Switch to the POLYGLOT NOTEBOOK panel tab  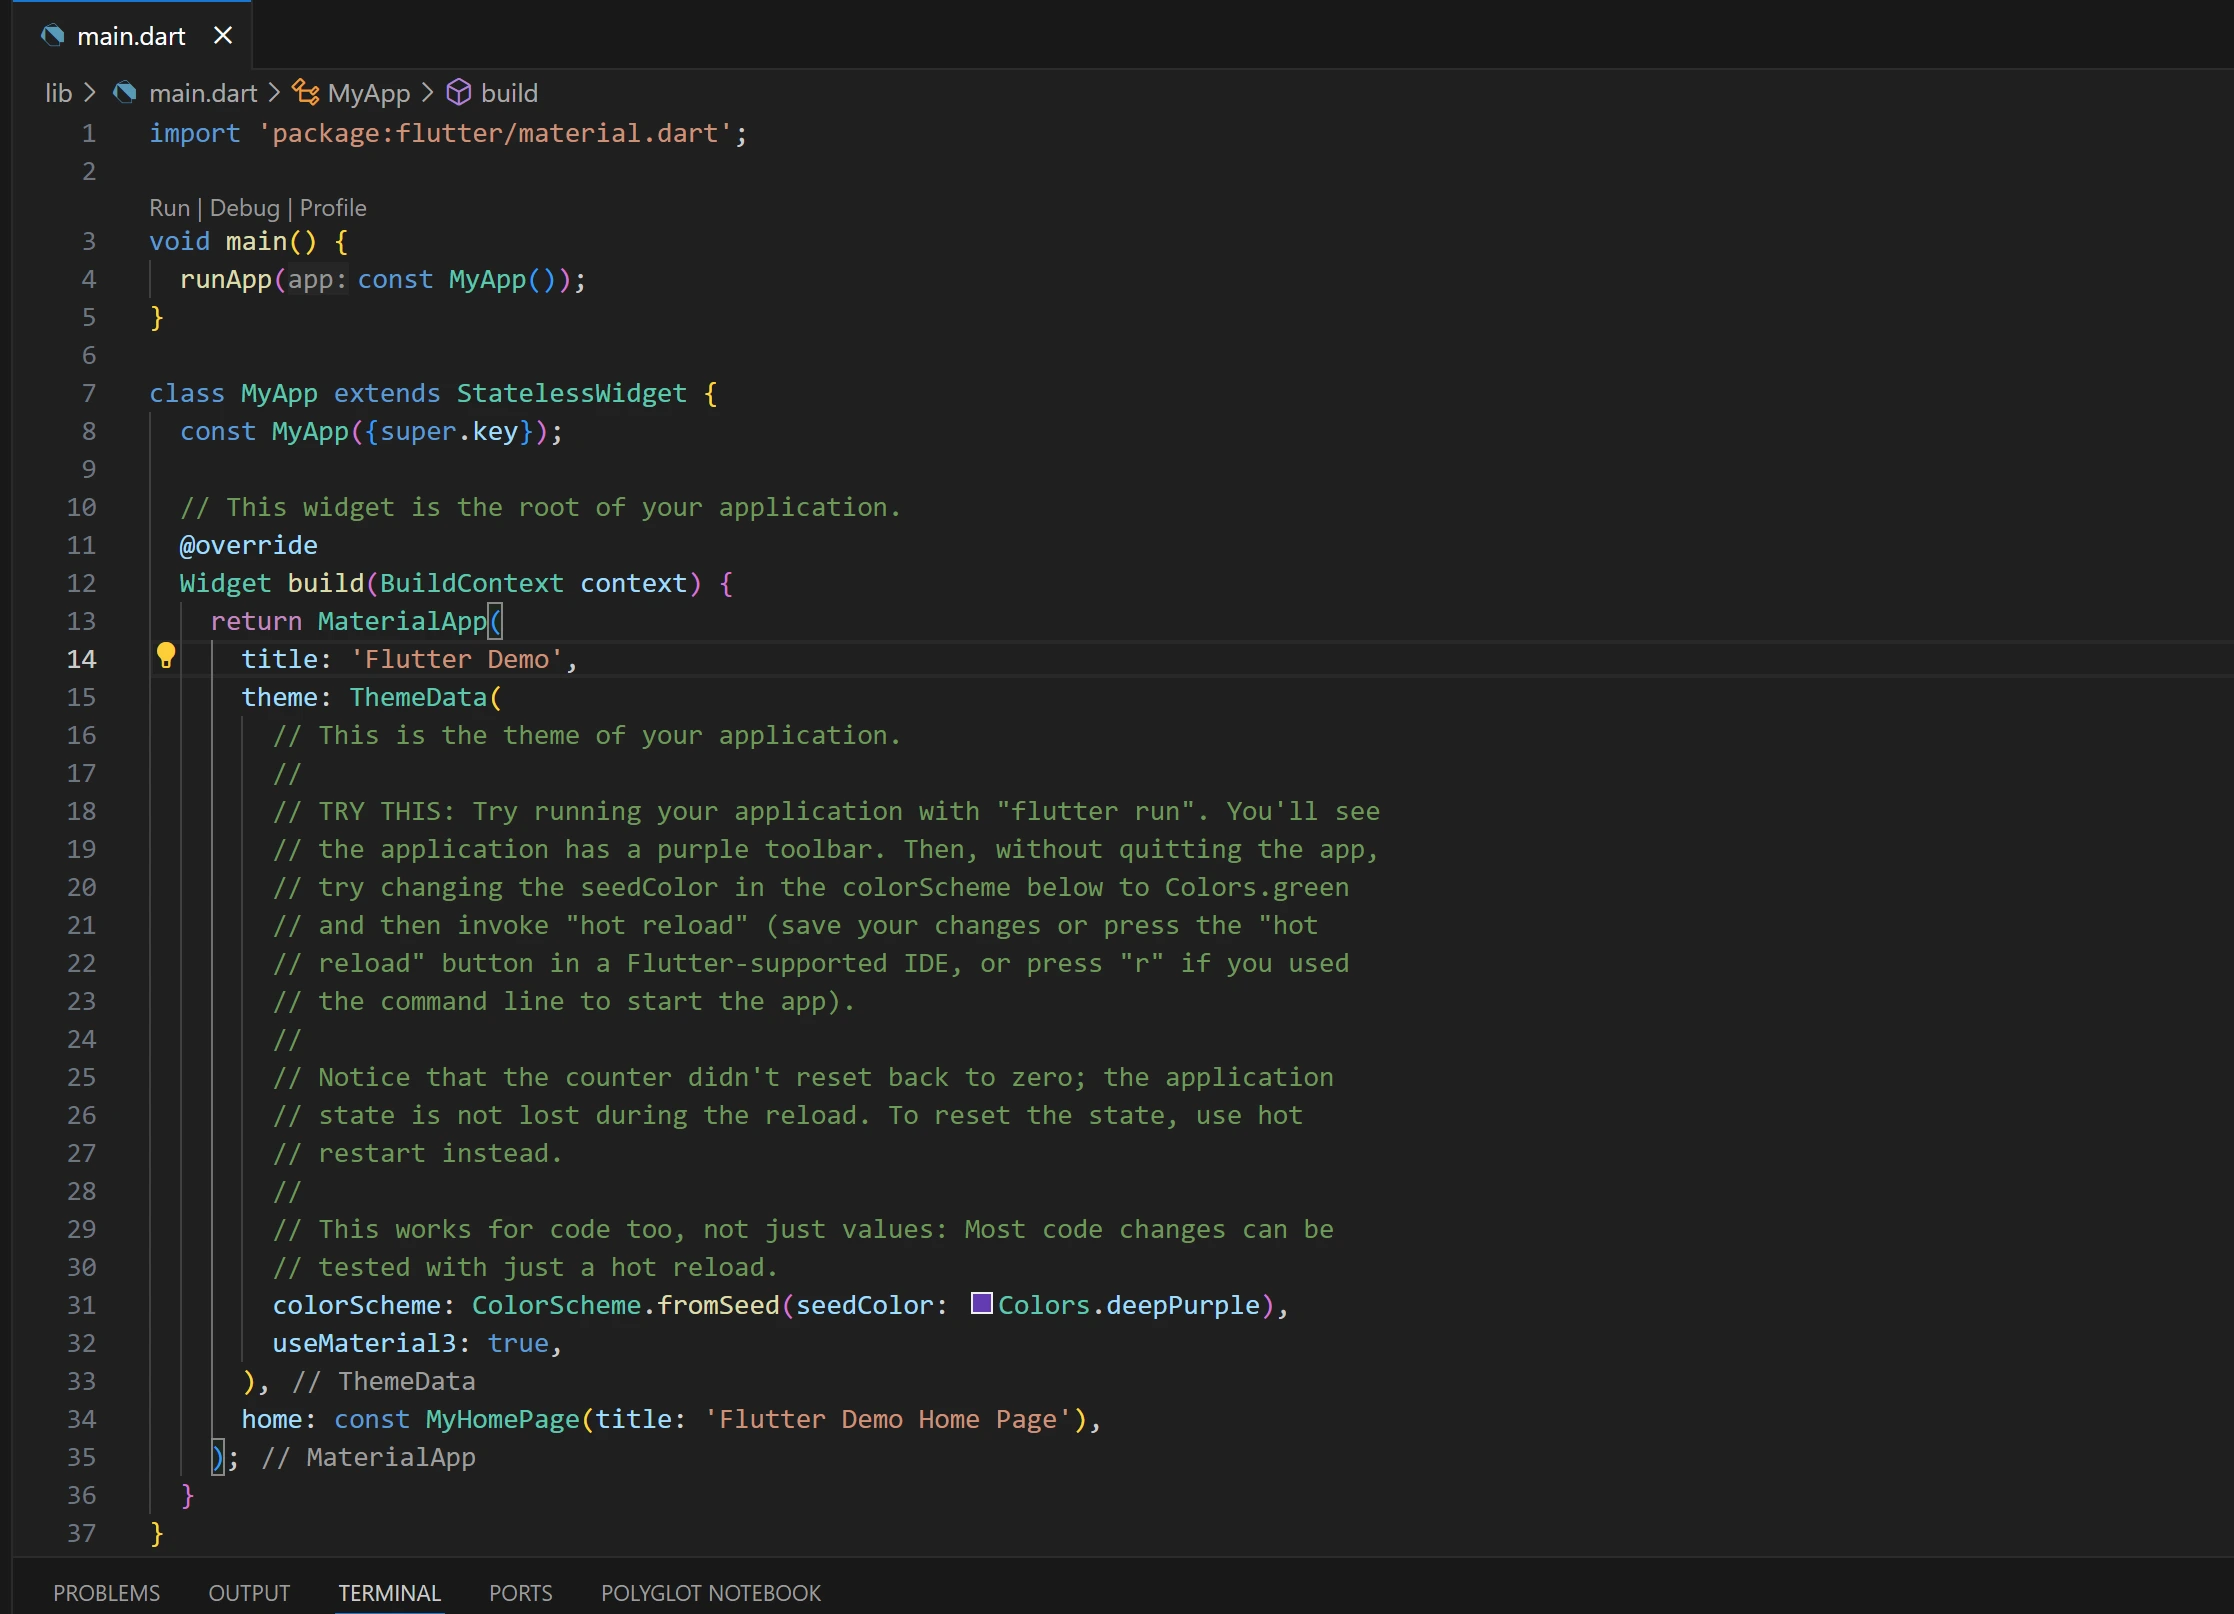click(x=710, y=1593)
